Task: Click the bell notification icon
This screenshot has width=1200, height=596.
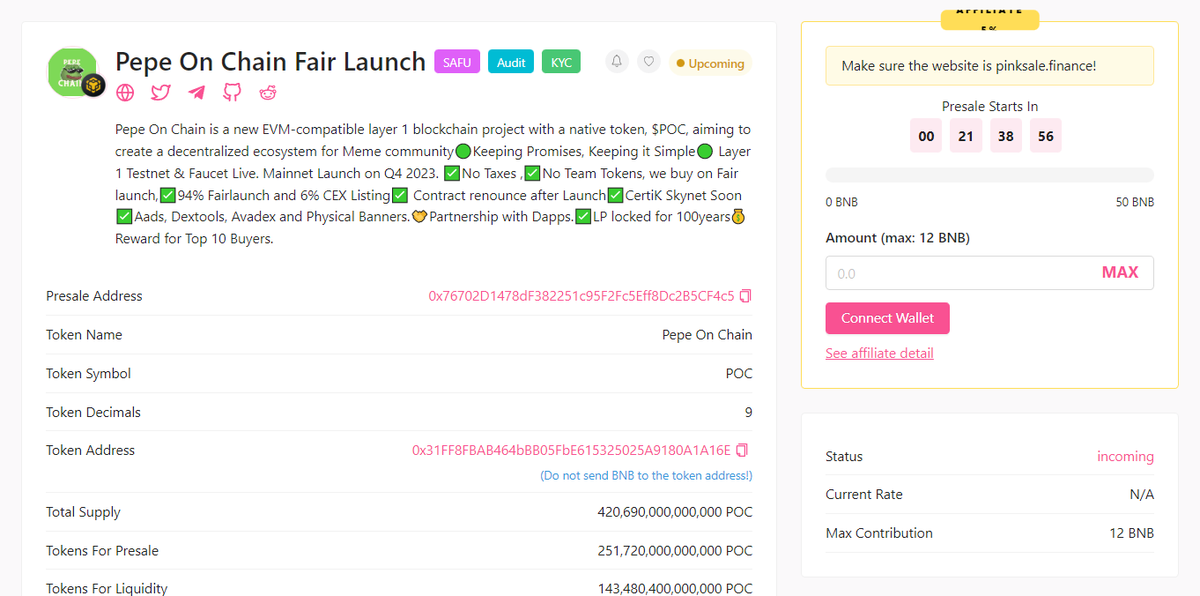Action: coord(617,62)
